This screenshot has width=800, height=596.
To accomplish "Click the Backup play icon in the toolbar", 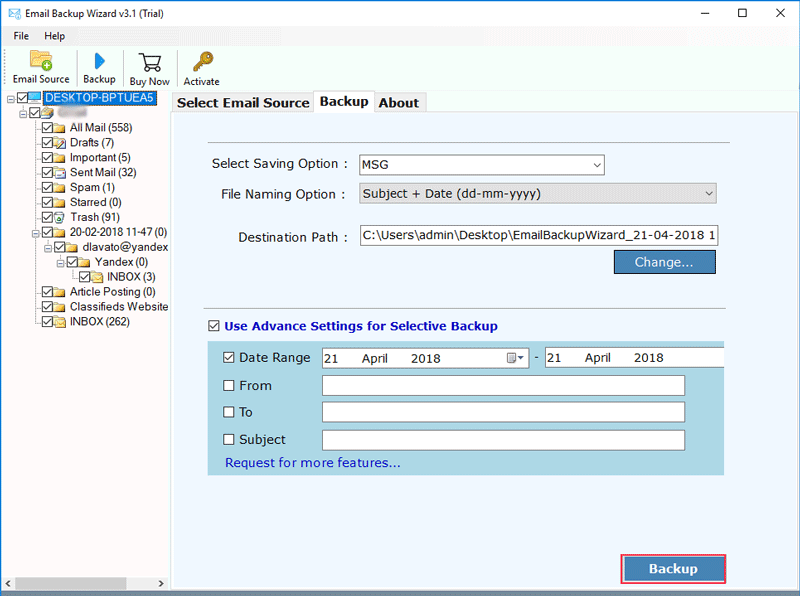I will pos(99,61).
